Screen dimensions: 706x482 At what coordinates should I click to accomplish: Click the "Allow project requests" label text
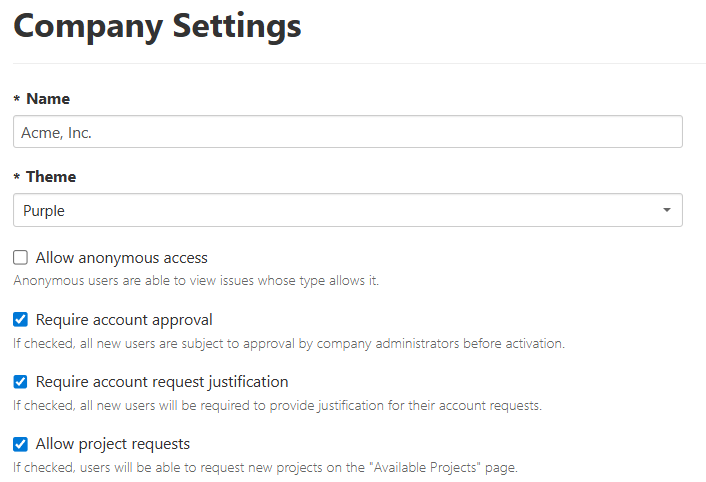tap(112, 444)
